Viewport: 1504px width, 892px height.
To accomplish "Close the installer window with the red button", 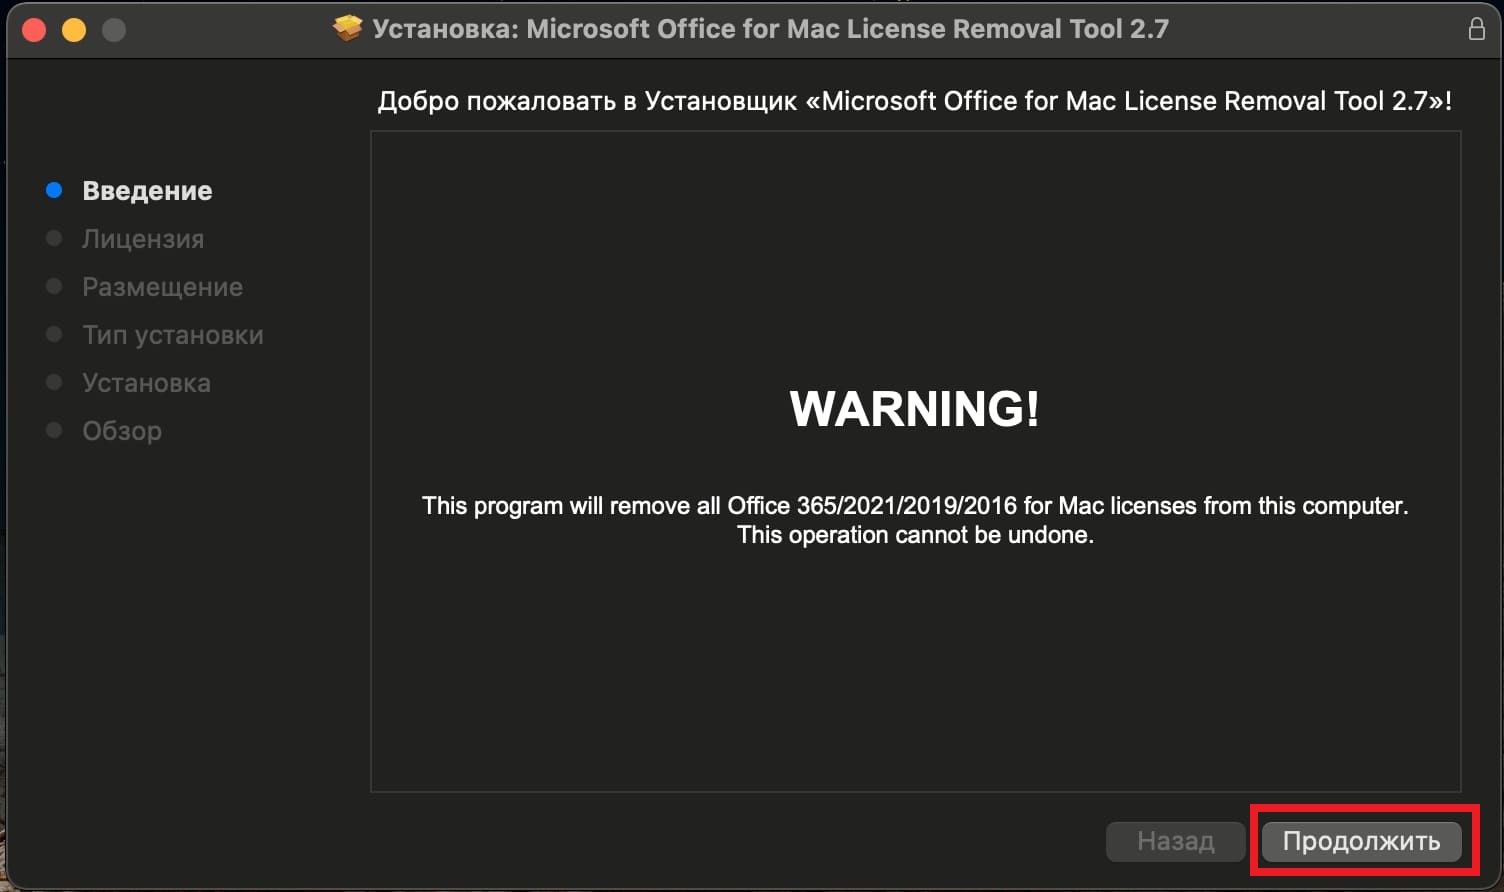I will pyautogui.click(x=34, y=30).
